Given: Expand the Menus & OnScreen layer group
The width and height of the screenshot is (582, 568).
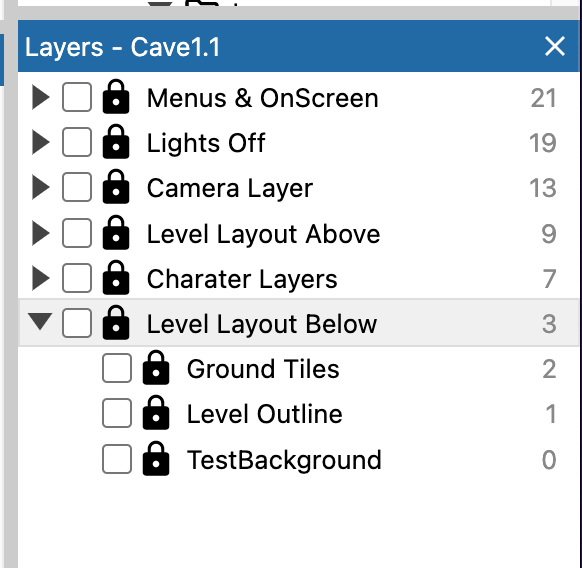Looking at the screenshot, I should 40,97.
